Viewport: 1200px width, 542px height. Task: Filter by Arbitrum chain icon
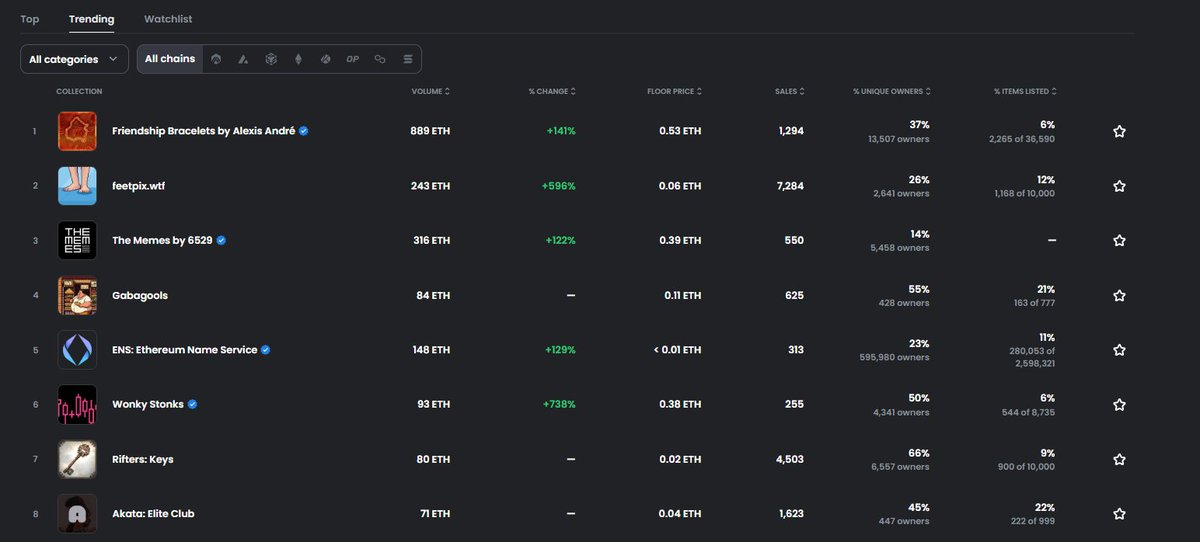point(217,59)
